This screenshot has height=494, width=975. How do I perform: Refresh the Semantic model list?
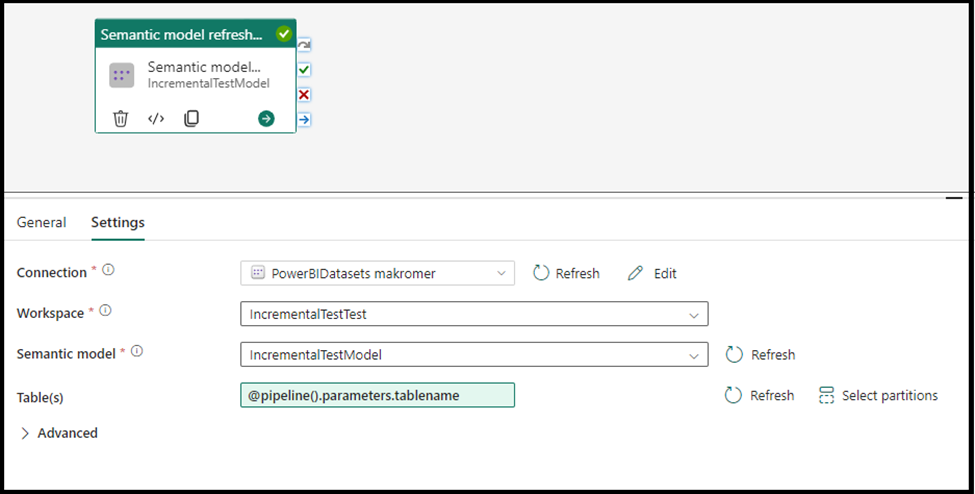pos(760,355)
